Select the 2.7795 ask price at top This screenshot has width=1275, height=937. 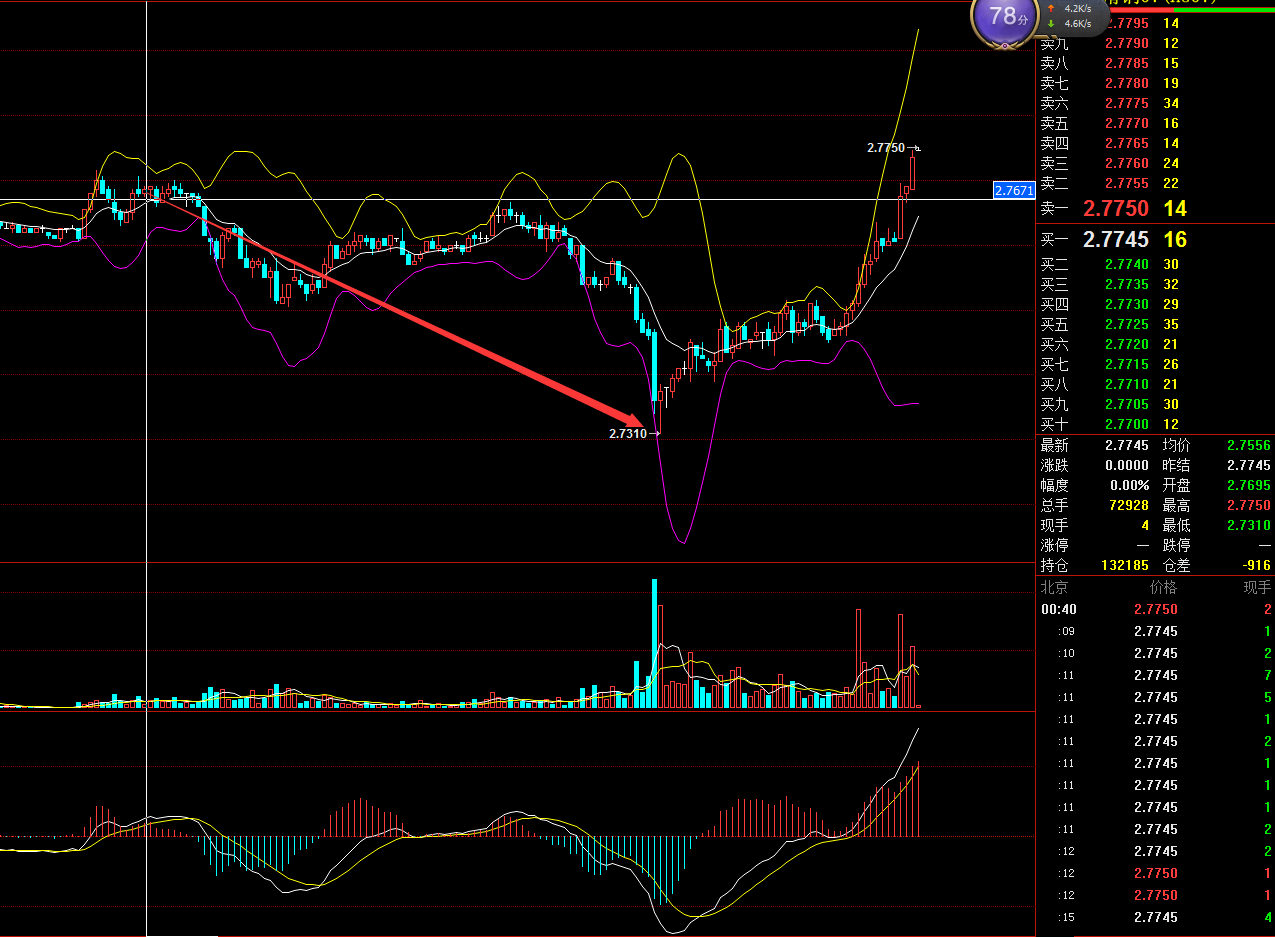click(x=1126, y=23)
